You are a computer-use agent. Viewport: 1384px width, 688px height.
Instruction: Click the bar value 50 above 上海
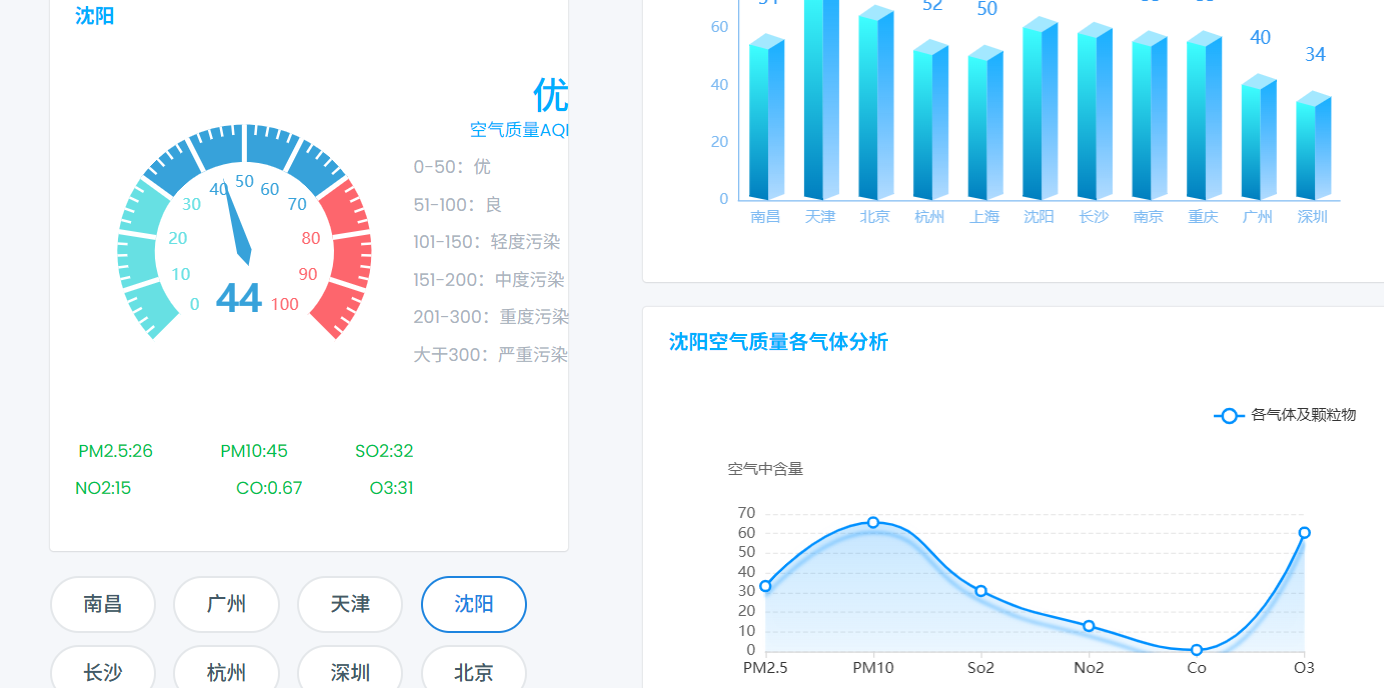[x=986, y=9]
